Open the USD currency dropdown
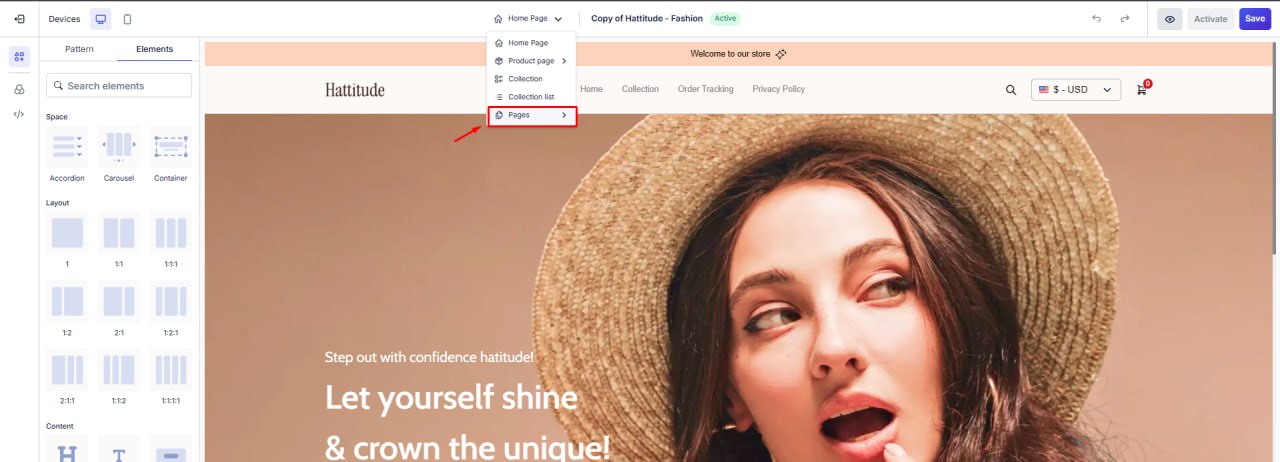 point(1075,90)
